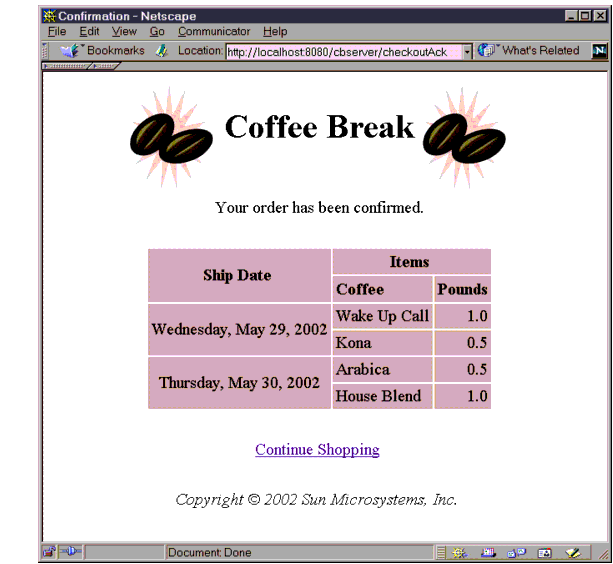Click the Pounds column header
613x564 pixels.
click(x=462, y=289)
